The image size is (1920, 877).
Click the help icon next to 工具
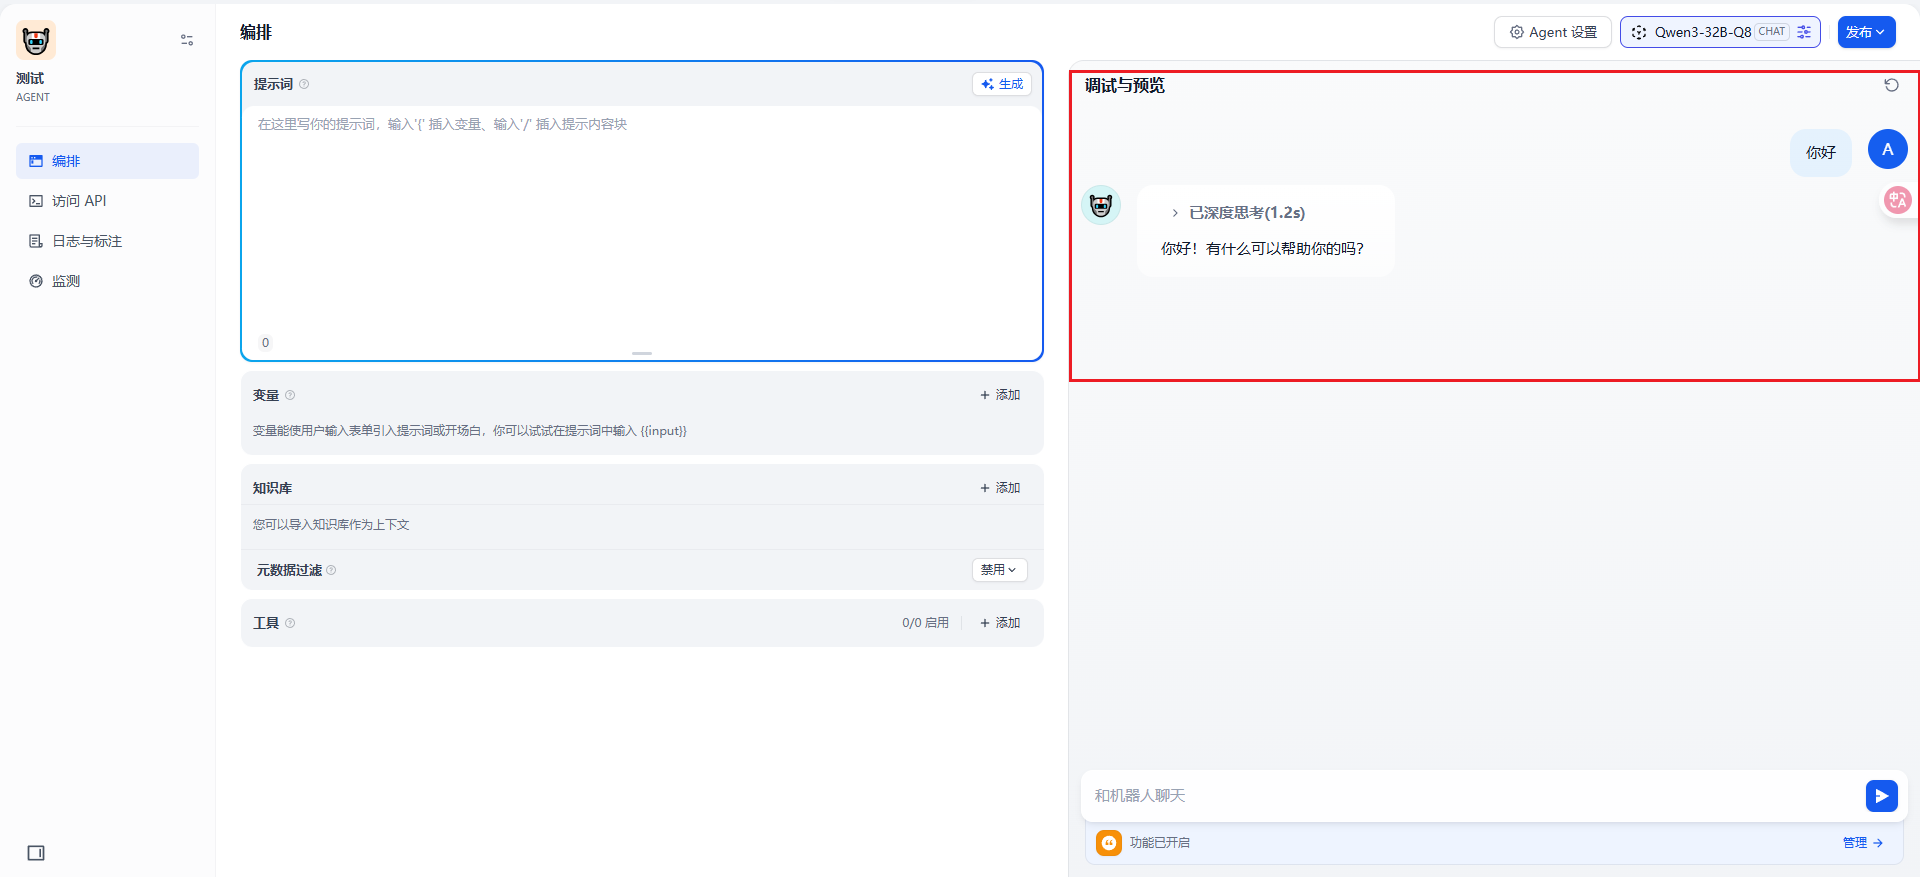290,623
